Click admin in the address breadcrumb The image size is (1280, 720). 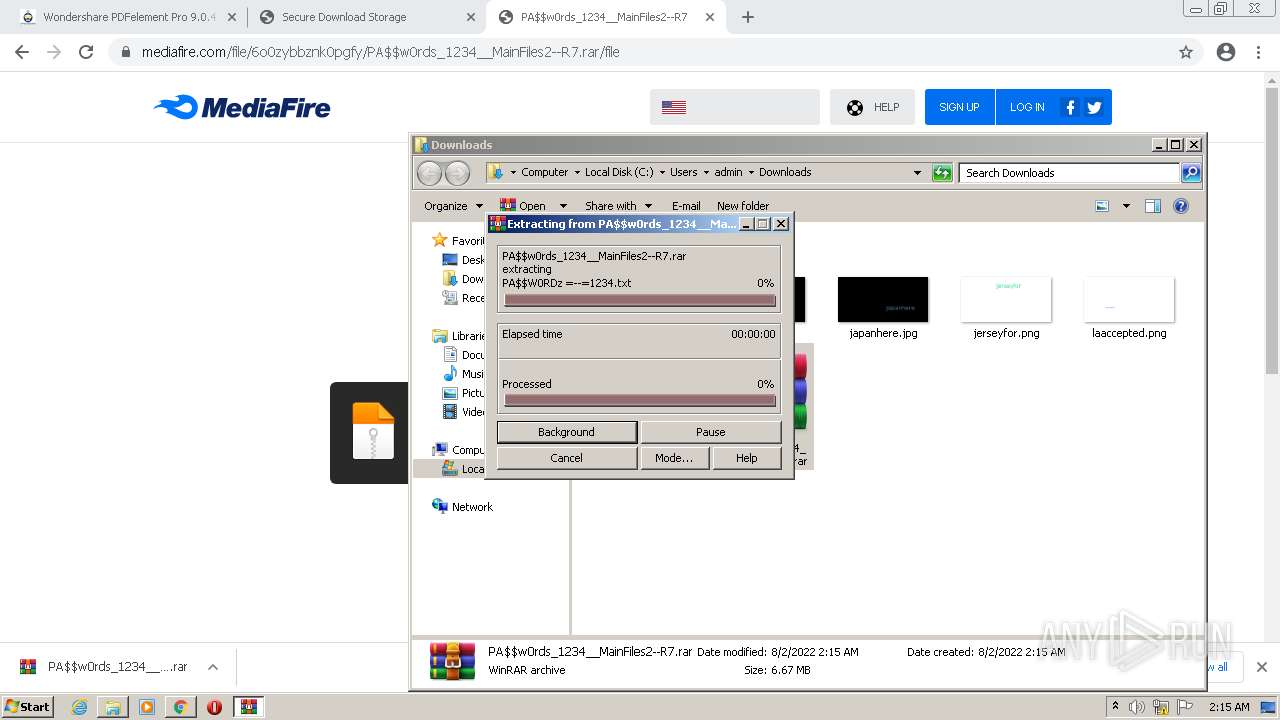click(728, 172)
